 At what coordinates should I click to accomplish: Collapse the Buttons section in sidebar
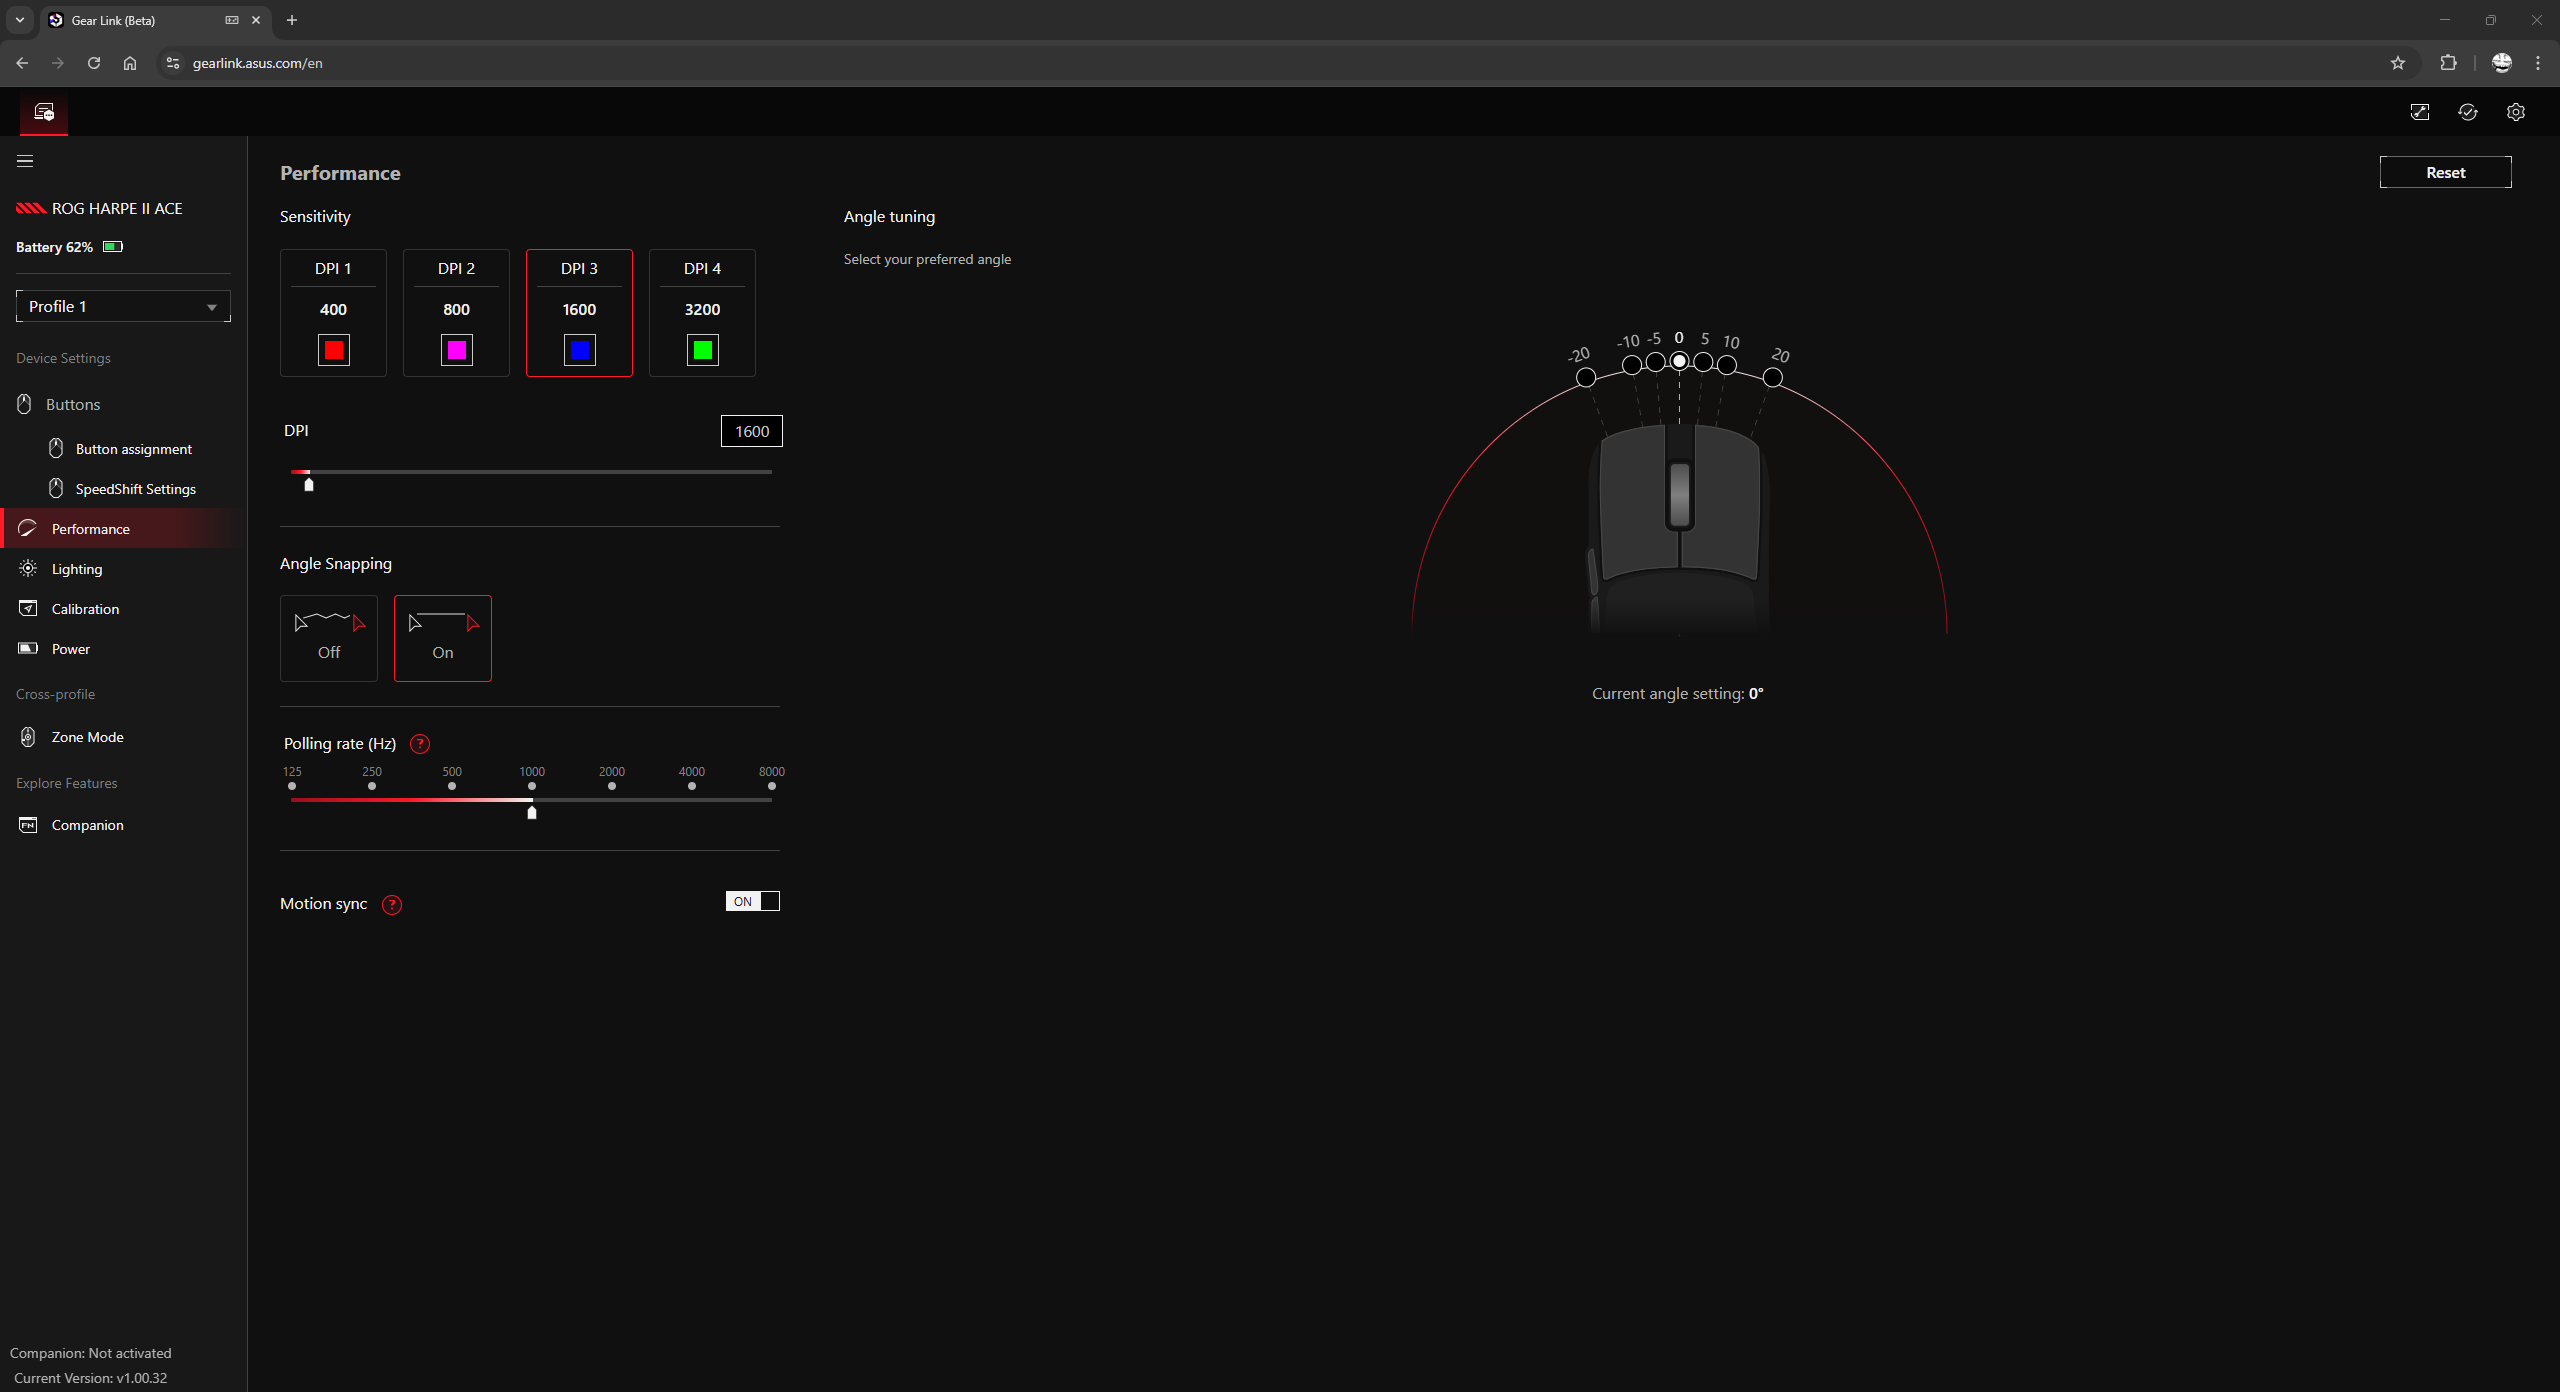click(x=73, y=405)
